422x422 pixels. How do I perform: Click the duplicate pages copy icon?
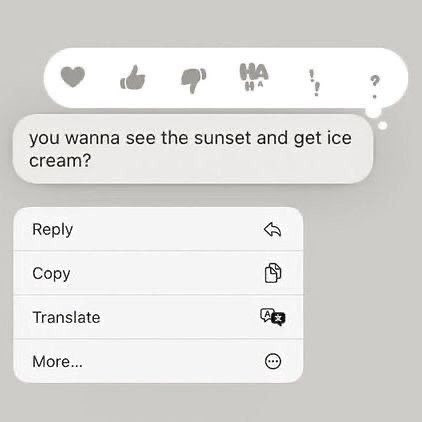(x=273, y=273)
